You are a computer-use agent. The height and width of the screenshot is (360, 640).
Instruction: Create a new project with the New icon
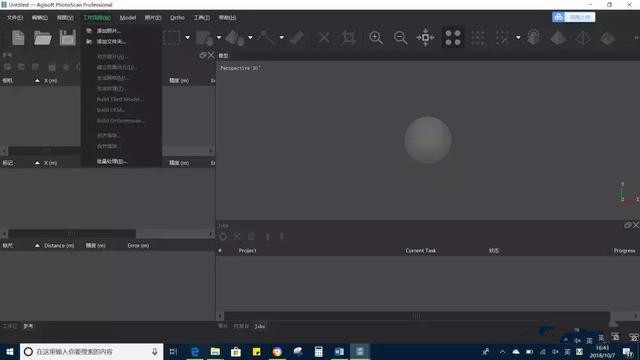pyautogui.click(x=18, y=38)
